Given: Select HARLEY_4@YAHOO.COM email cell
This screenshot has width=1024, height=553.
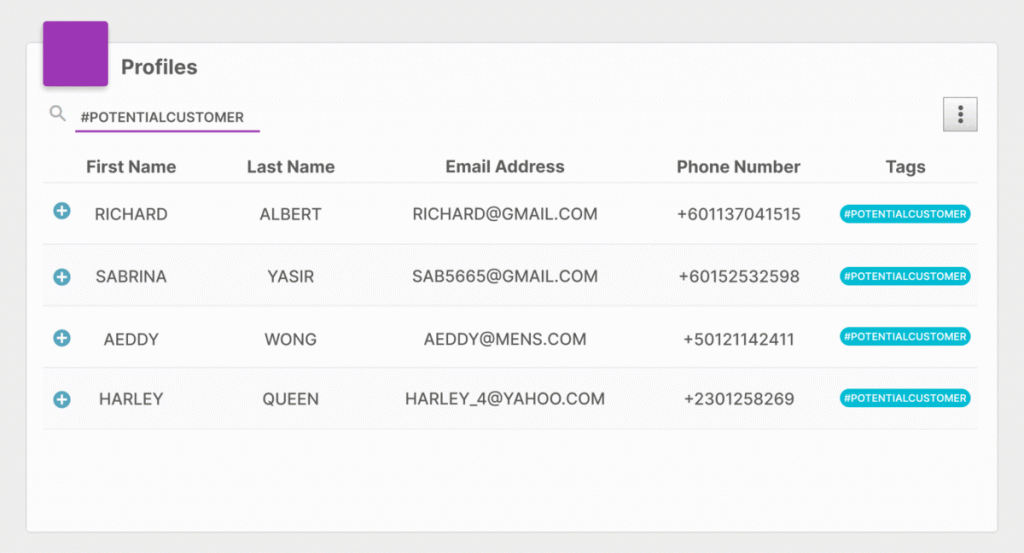Looking at the screenshot, I should [x=505, y=399].
